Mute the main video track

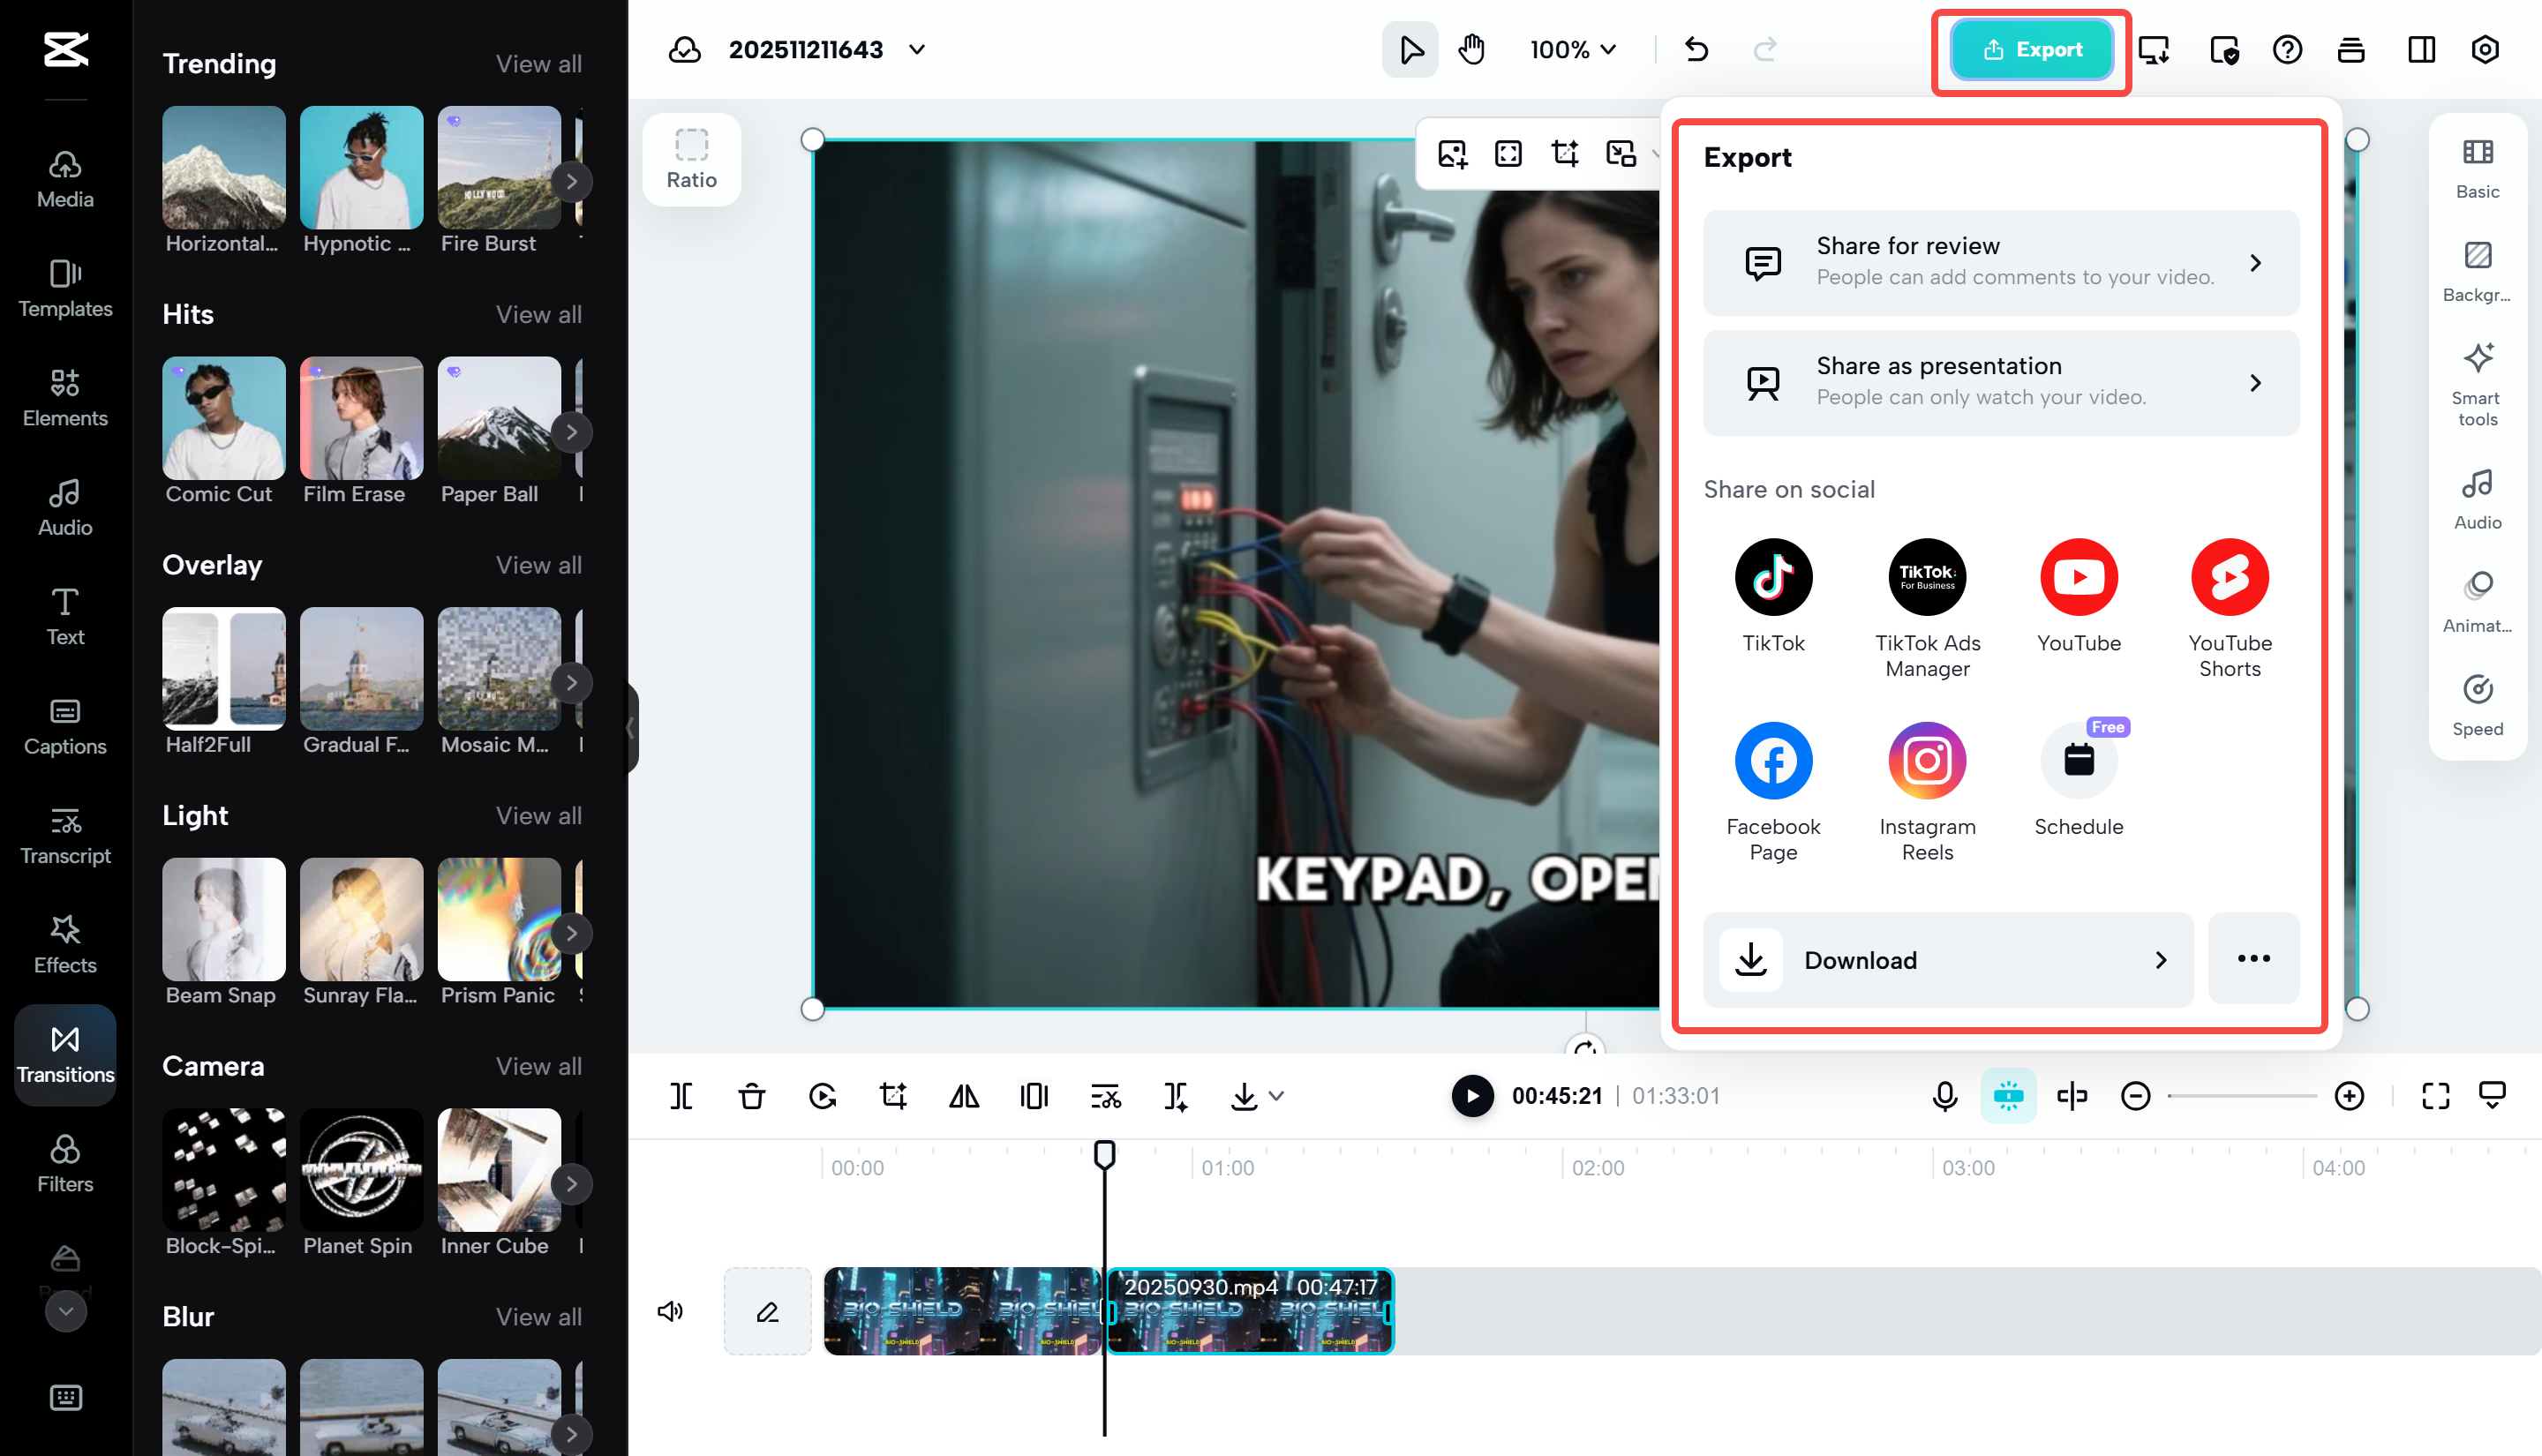pyautogui.click(x=671, y=1311)
